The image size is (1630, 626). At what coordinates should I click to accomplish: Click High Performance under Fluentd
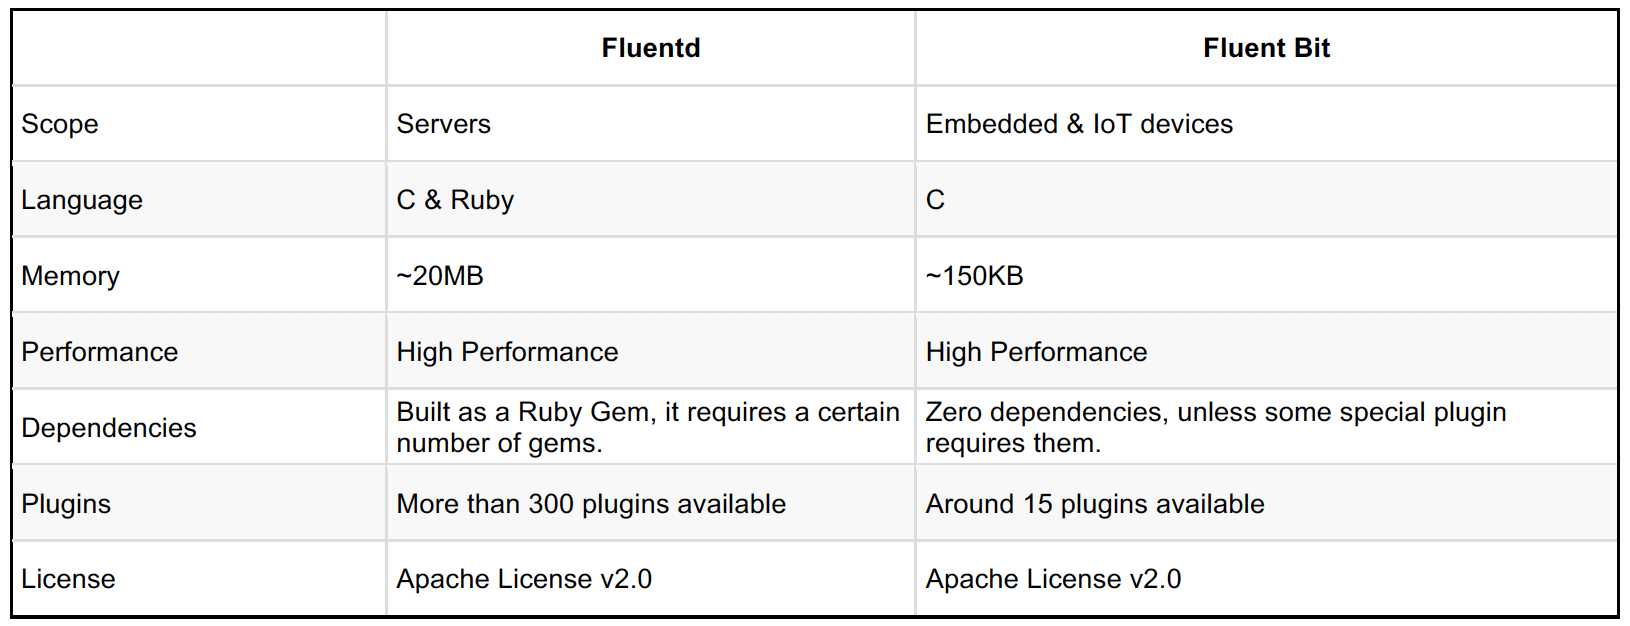tap(507, 352)
